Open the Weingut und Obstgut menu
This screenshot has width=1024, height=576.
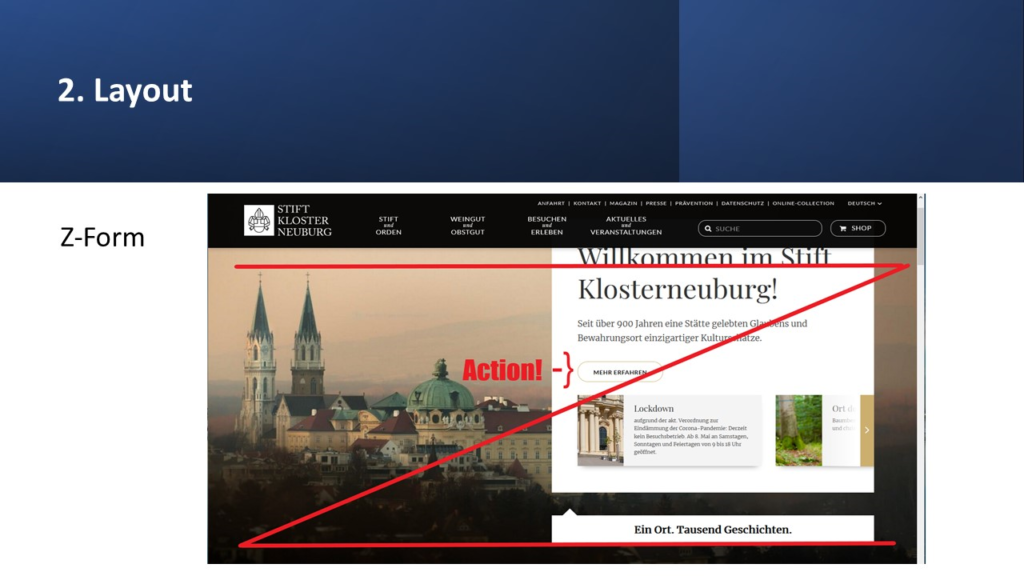coord(467,226)
